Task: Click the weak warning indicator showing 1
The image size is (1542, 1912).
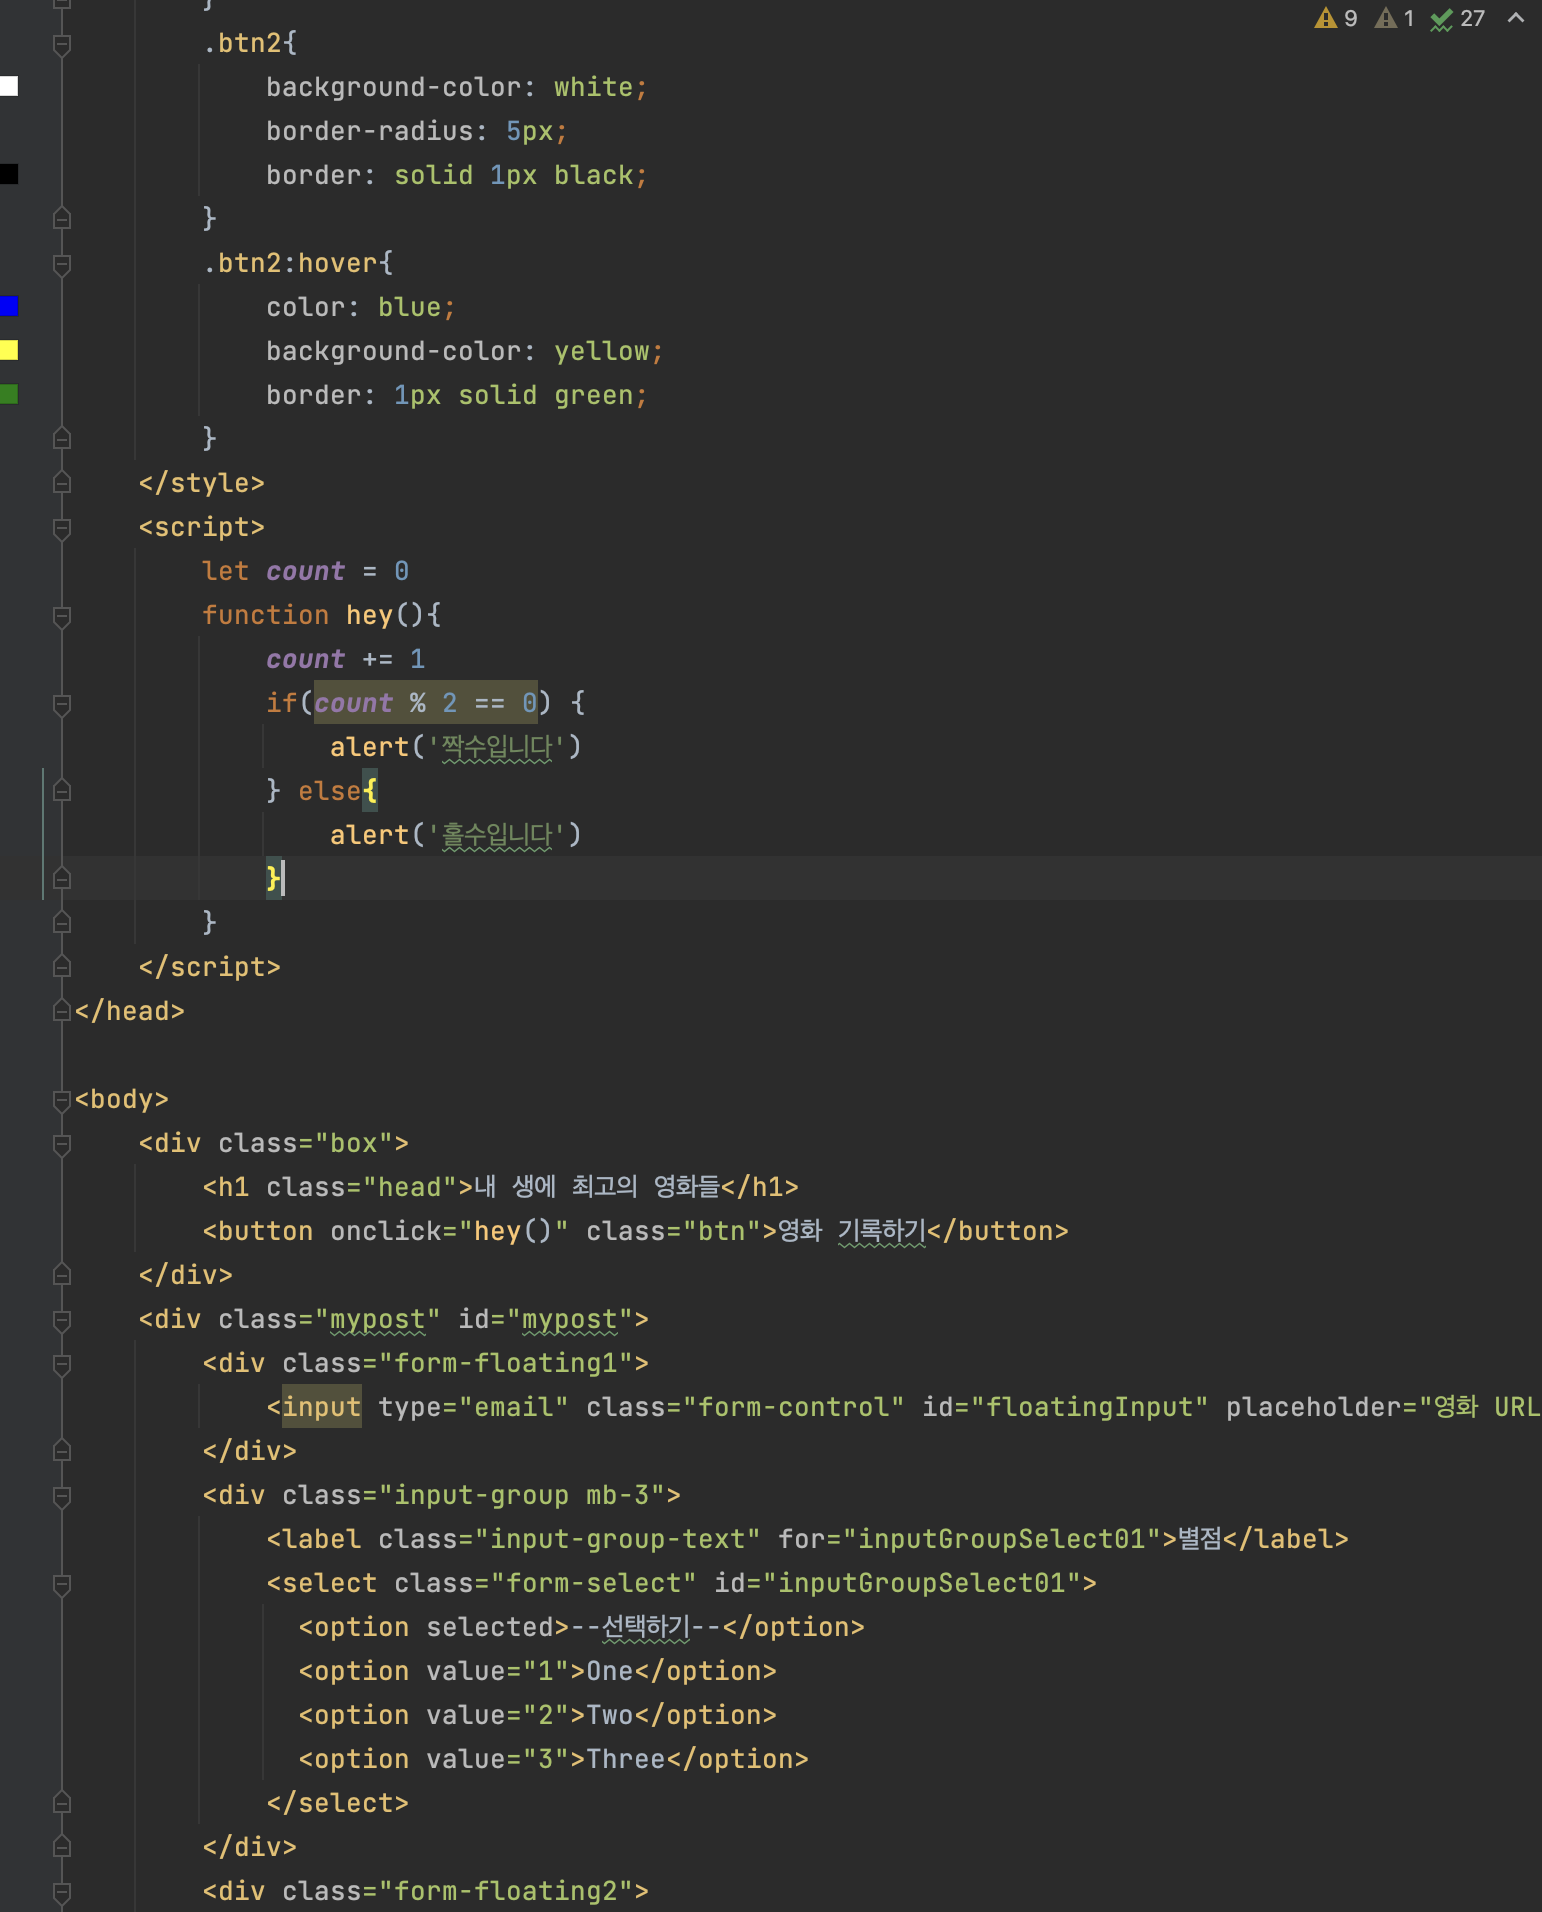Action: tap(1395, 18)
